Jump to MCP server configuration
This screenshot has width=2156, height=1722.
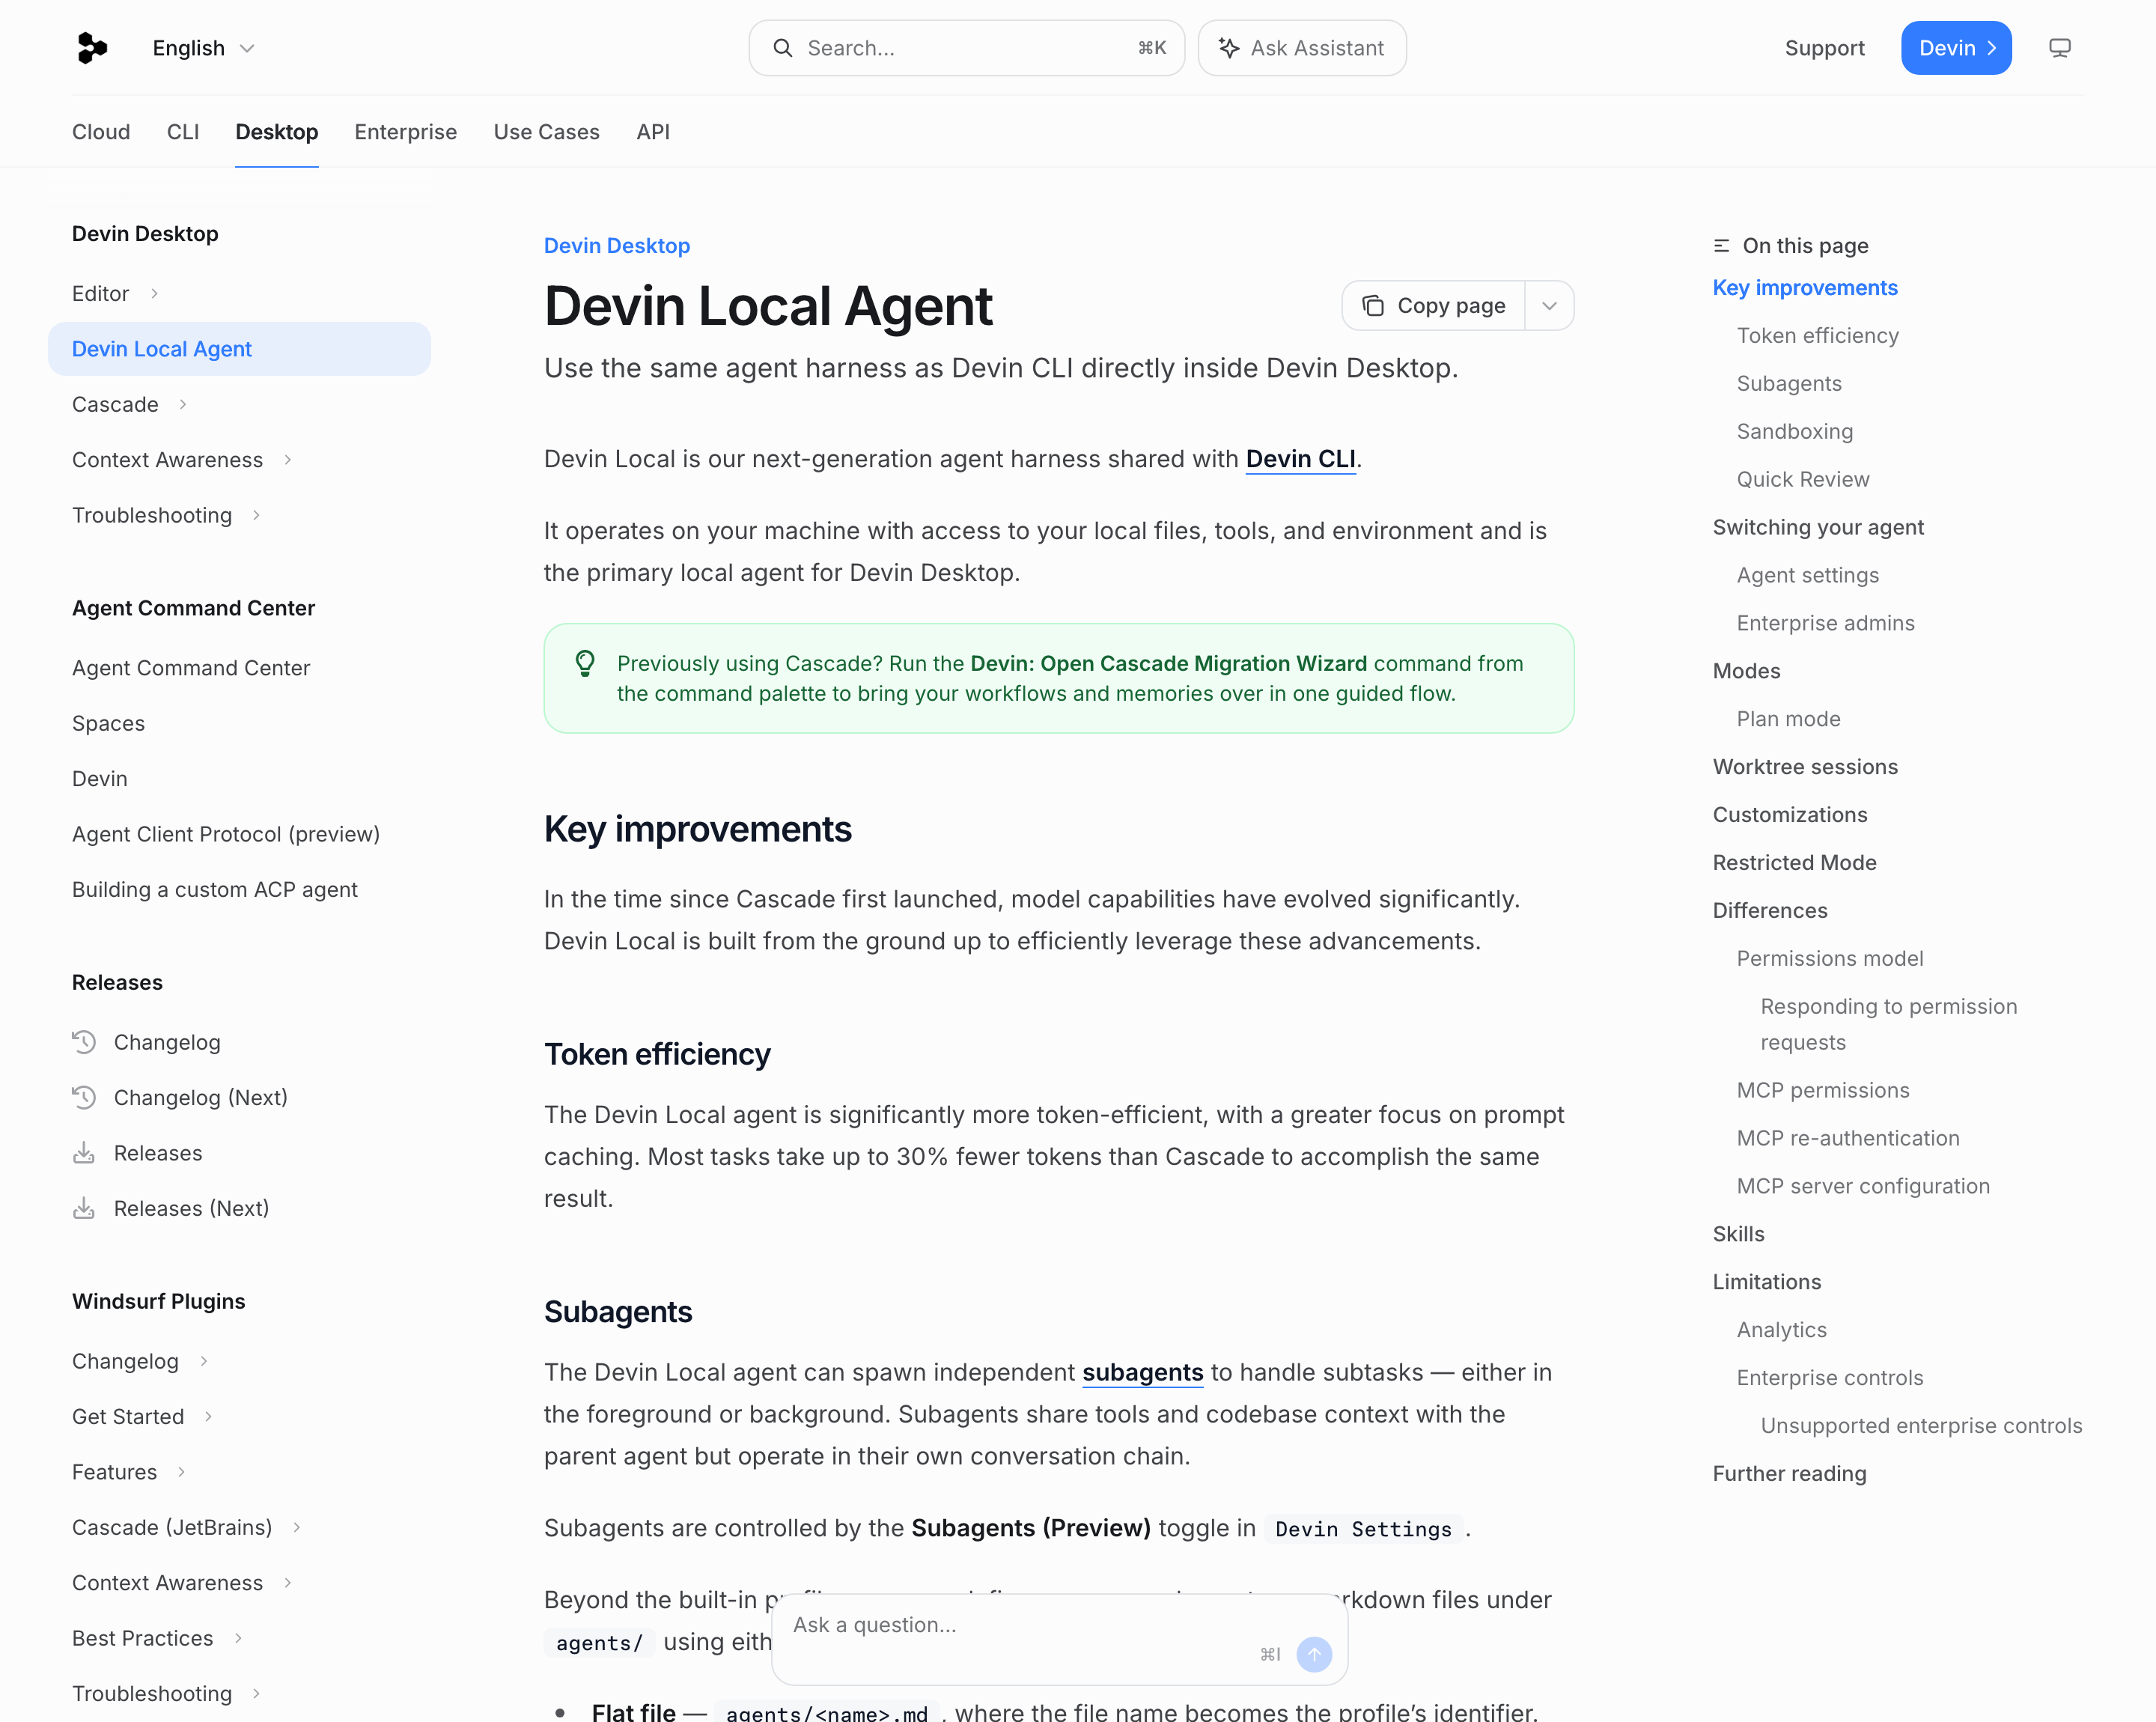pyautogui.click(x=1863, y=1187)
